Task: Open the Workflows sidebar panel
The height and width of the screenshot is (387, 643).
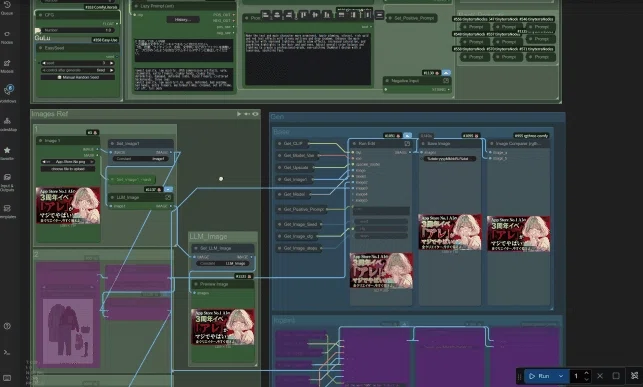Action: tap(8, 93)
